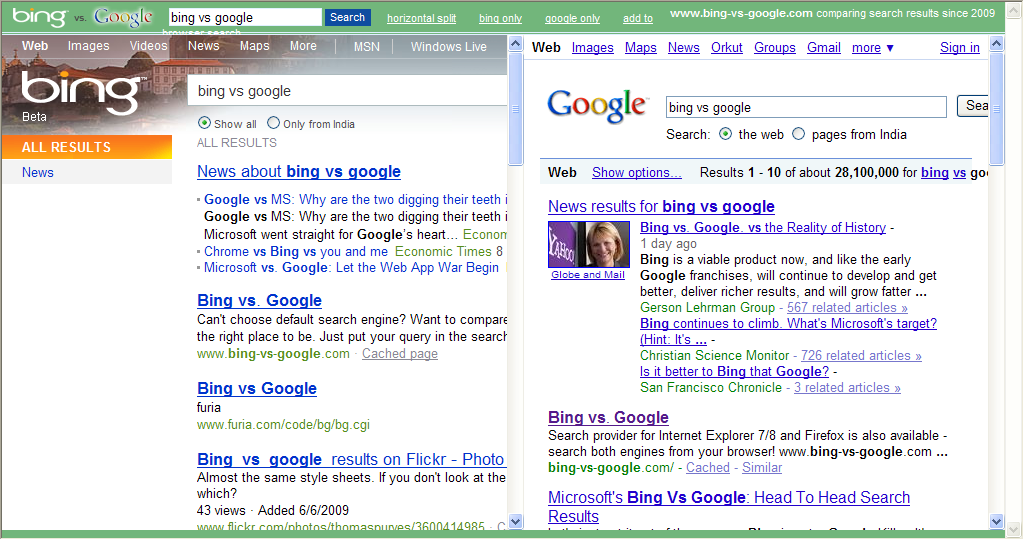Viewport: 1024px width, 540px height.
Task: Open Bing result from furia.com
Action: pos(257,389)
